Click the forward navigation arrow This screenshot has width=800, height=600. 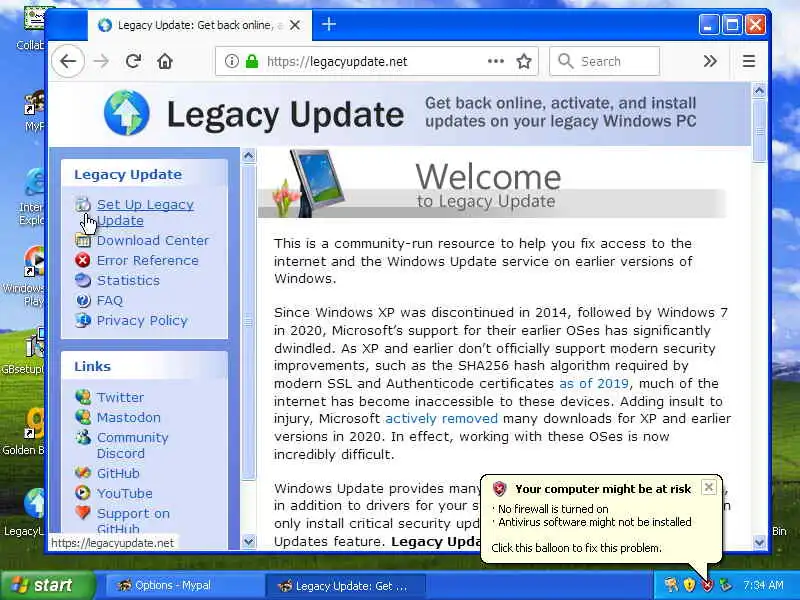tap(102, 61)
